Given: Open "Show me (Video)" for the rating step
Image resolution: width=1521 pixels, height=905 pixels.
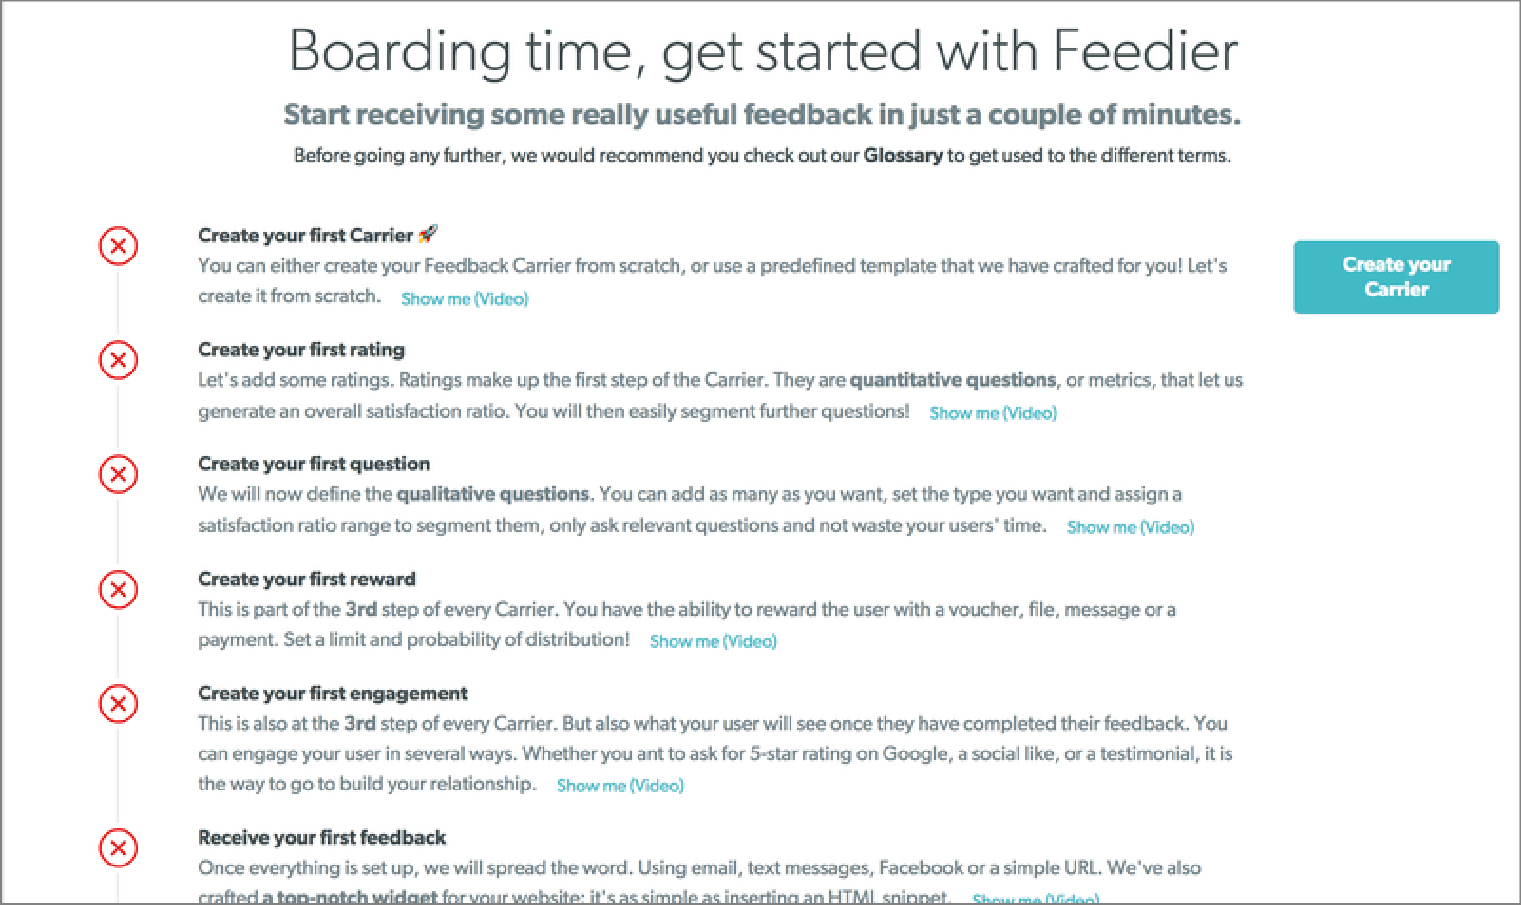Looking at the screenshot, I should [992, 412].
